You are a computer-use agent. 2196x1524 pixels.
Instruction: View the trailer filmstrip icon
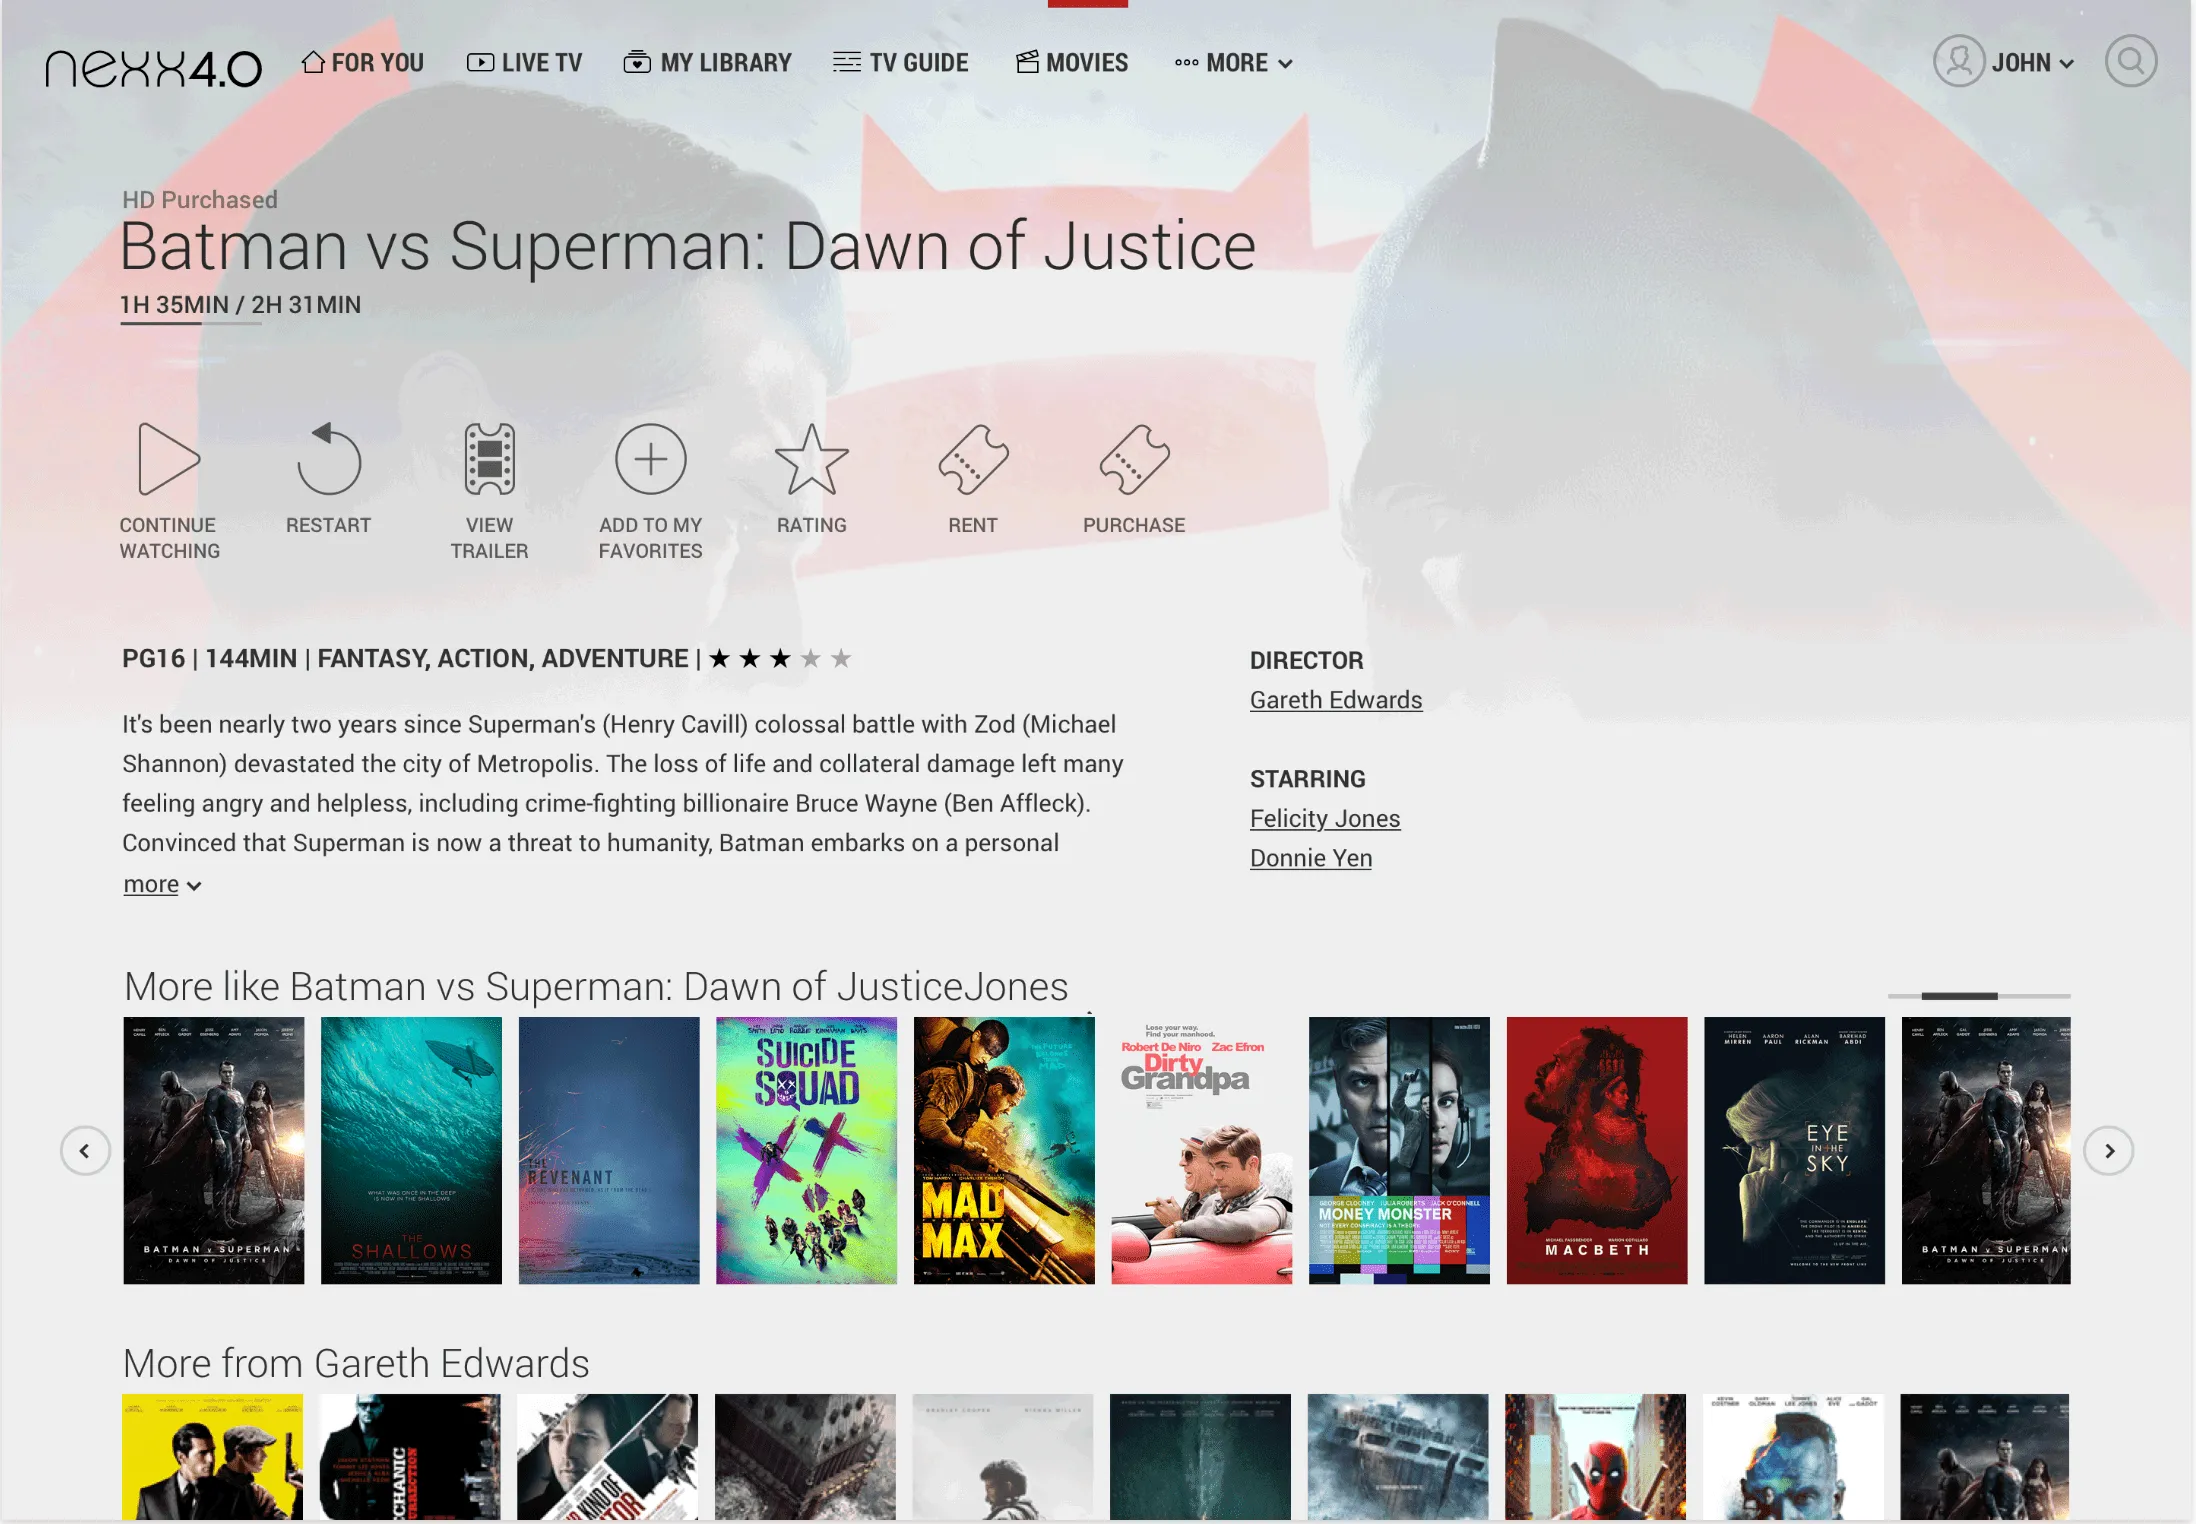click(x=489, y=458)
